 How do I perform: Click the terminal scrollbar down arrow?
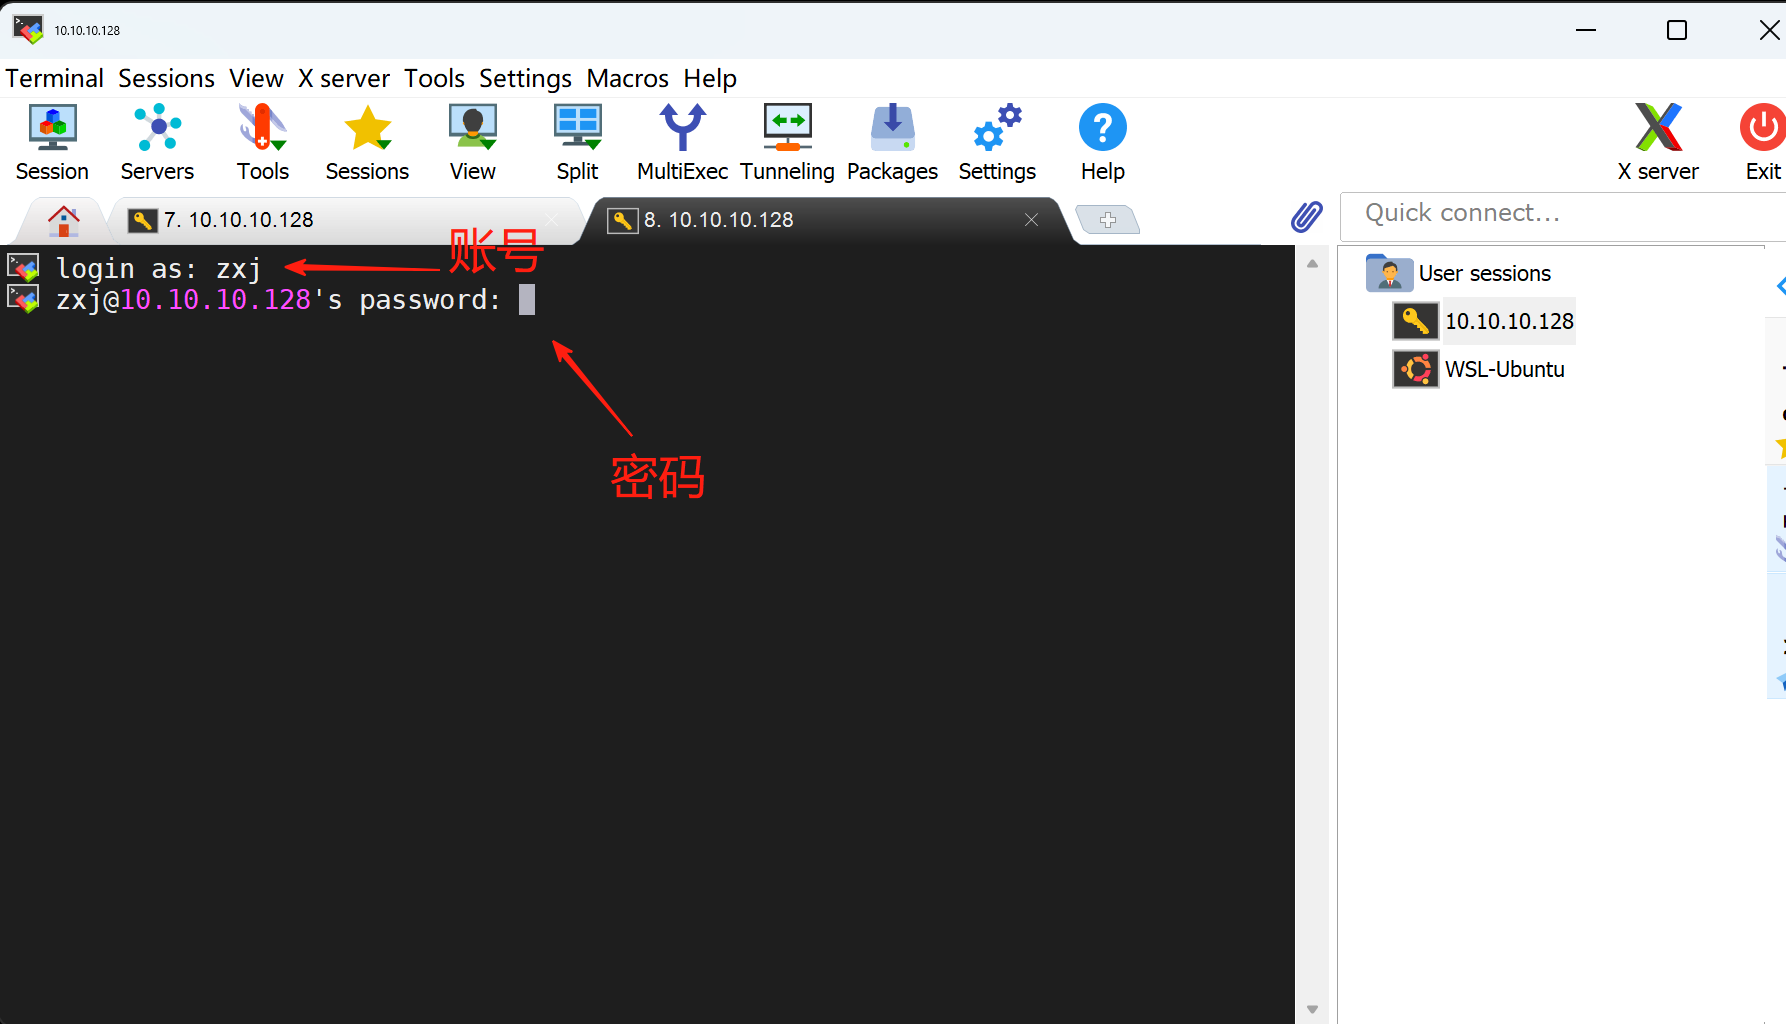1312,1009
